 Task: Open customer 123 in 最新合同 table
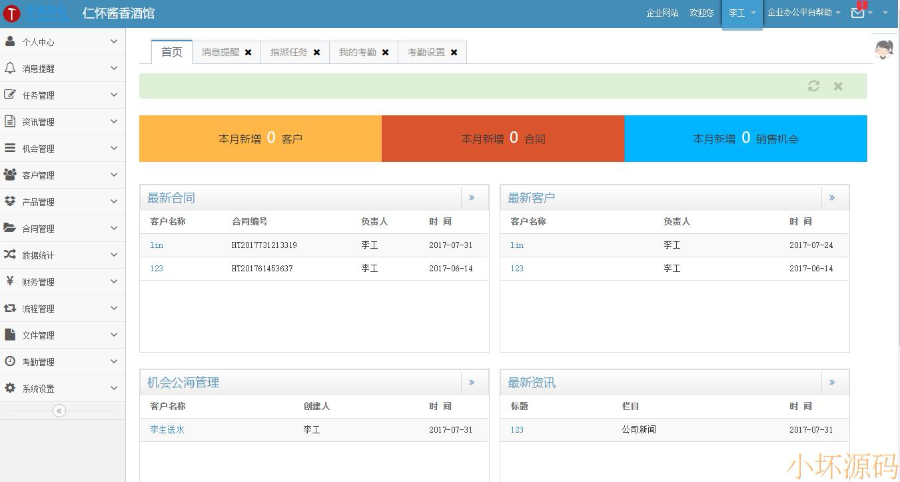157,268
